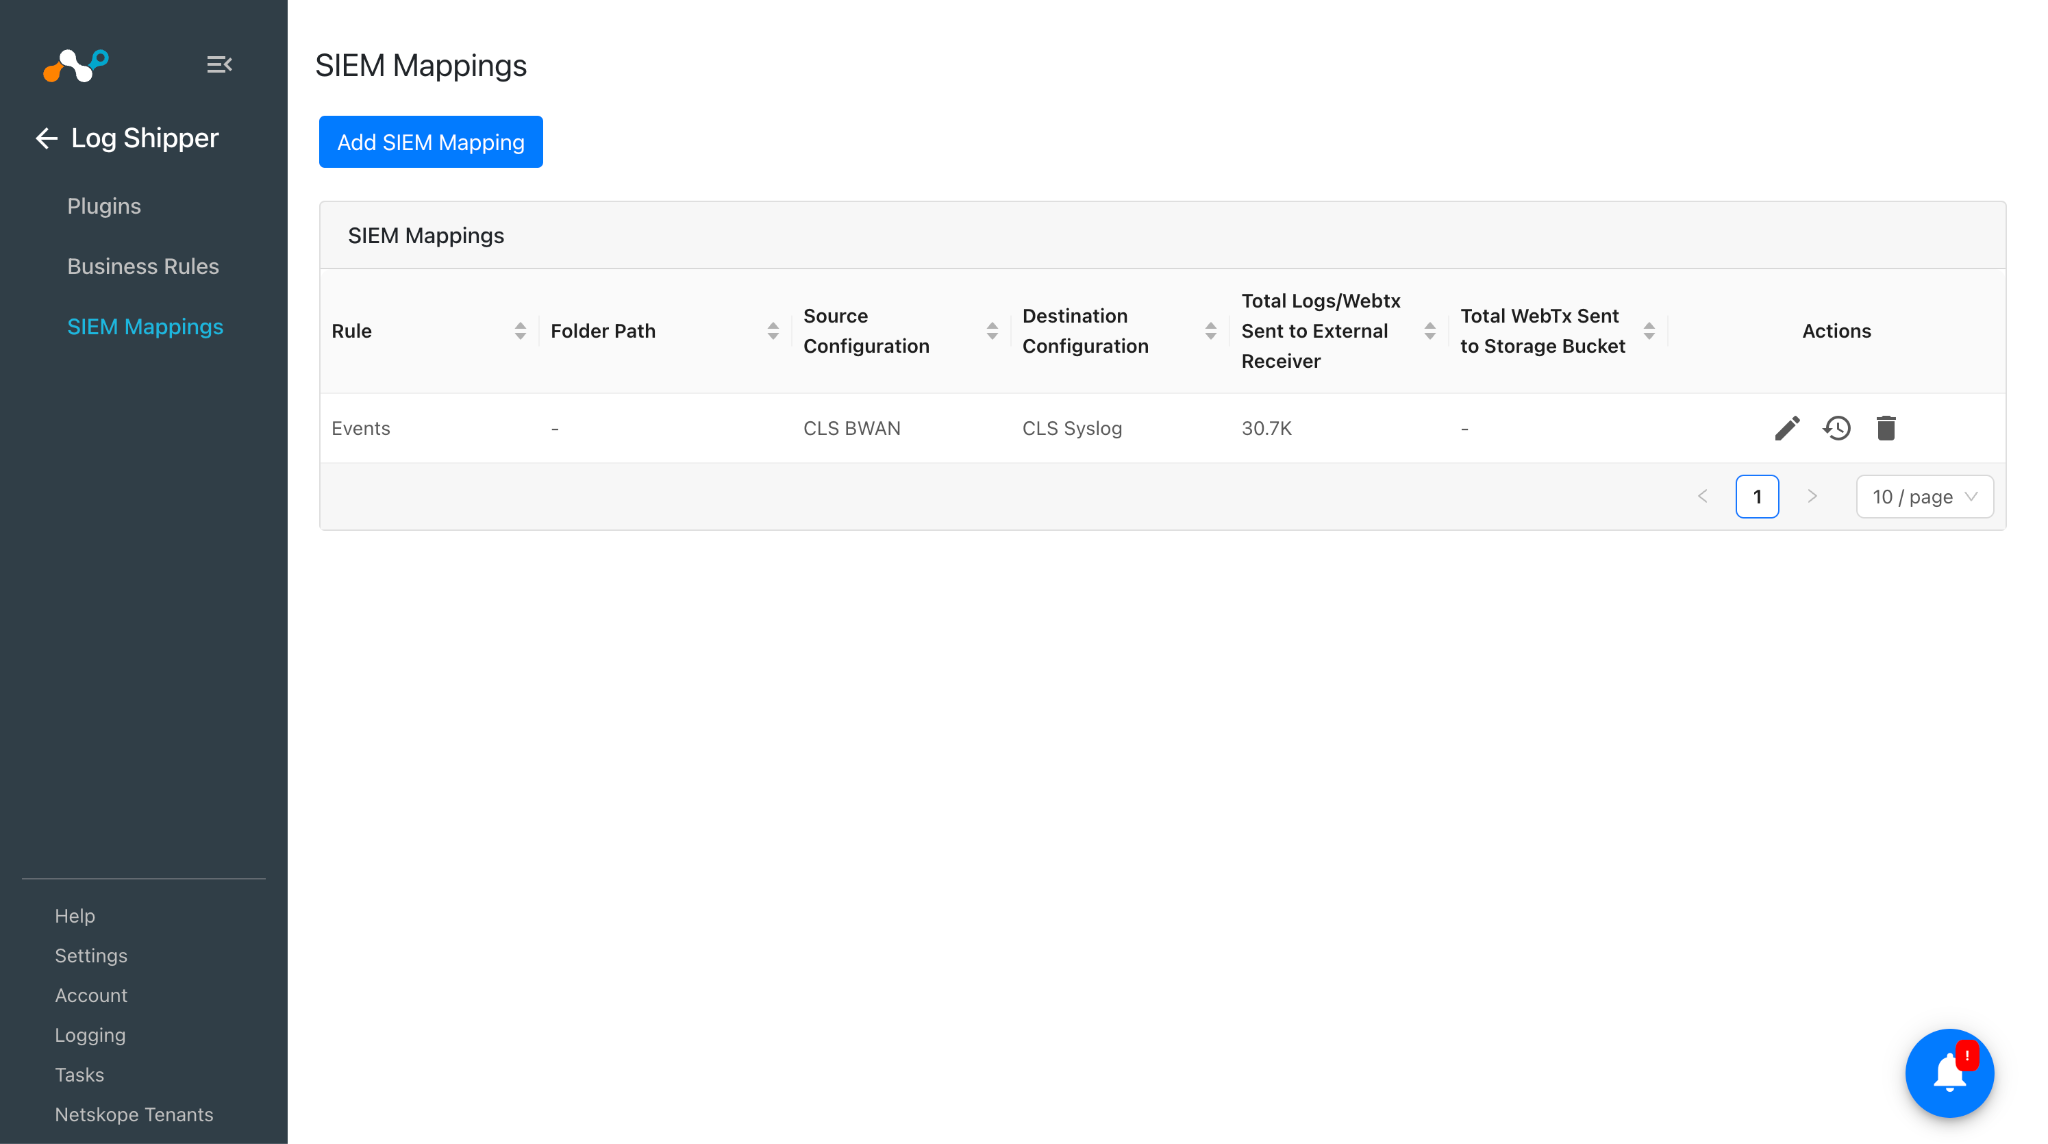This screenshot has width=2048, height=1144.
Task: Open Account in sidebar
Action: point(91,996)
